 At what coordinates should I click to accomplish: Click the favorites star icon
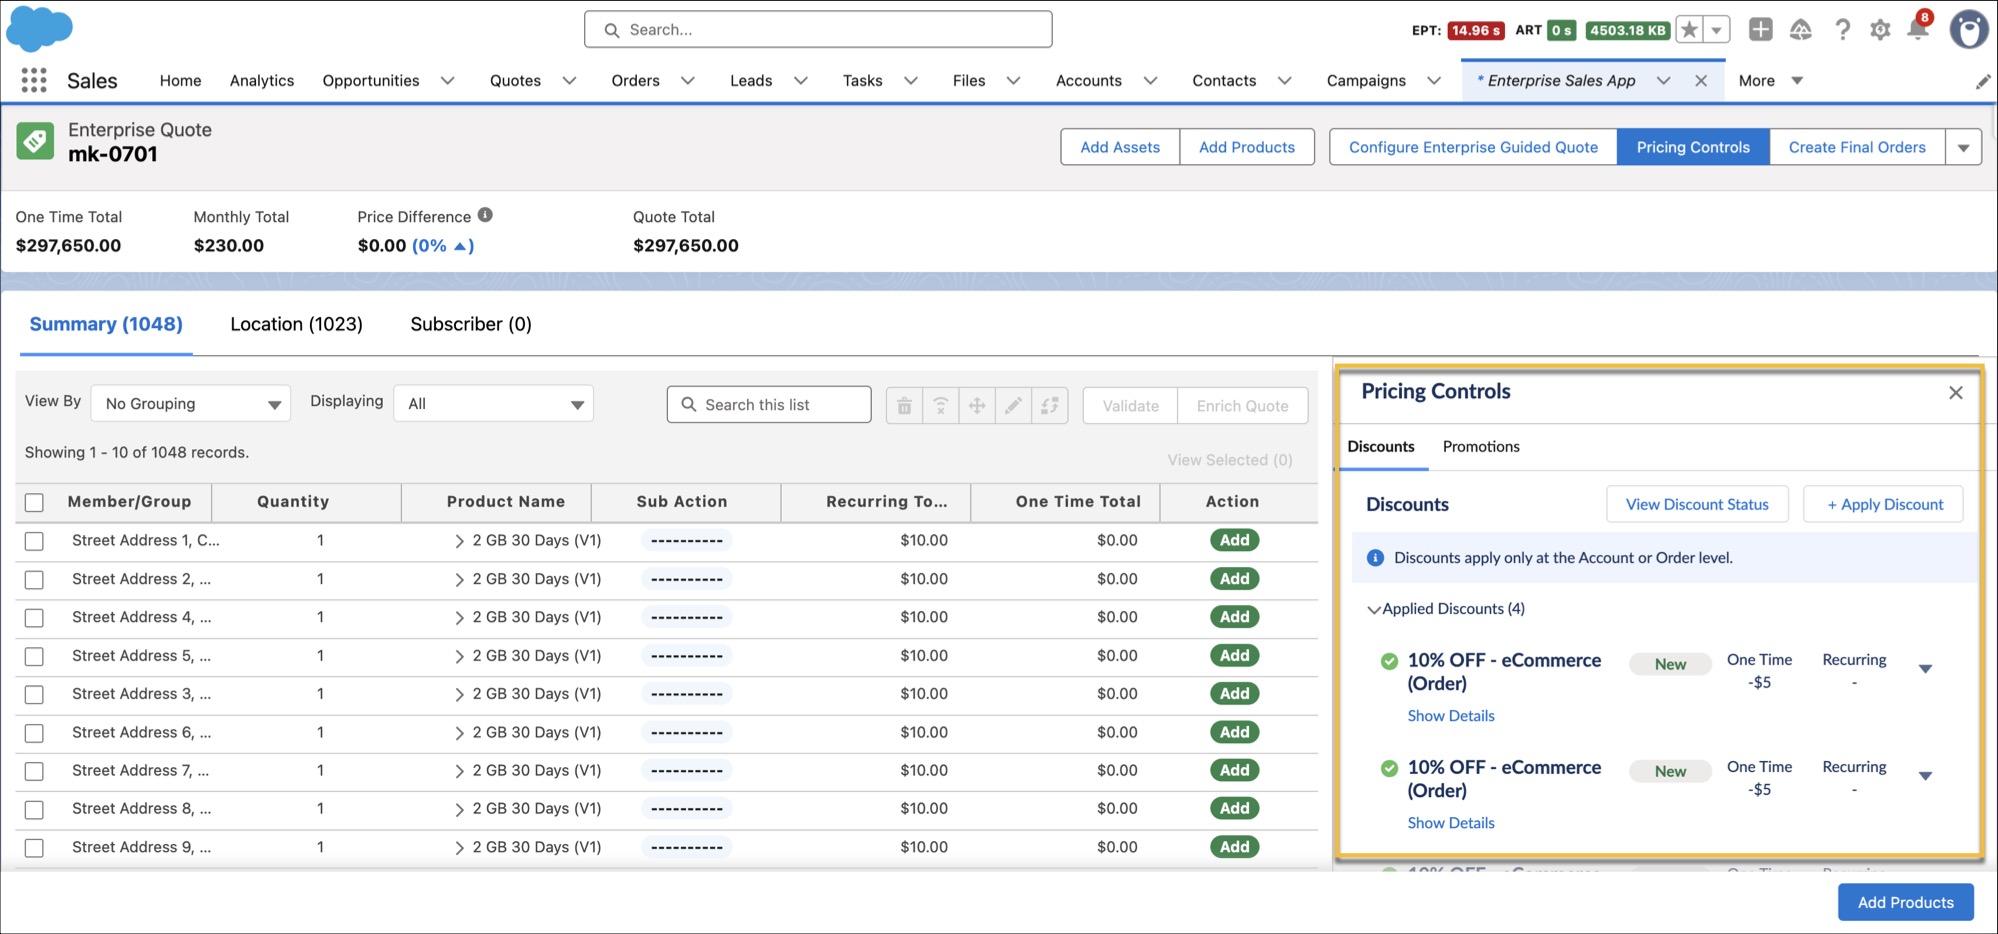pyautogui.click(x=1689, y=30)
